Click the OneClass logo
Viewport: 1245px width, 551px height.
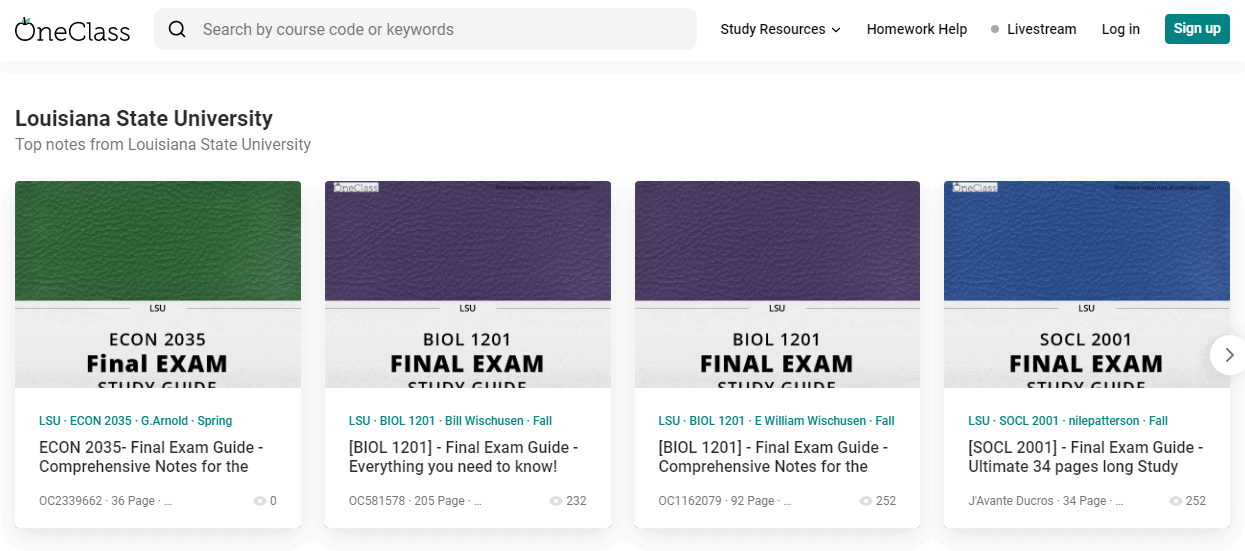pyautogui.click(x=72, y=29)
